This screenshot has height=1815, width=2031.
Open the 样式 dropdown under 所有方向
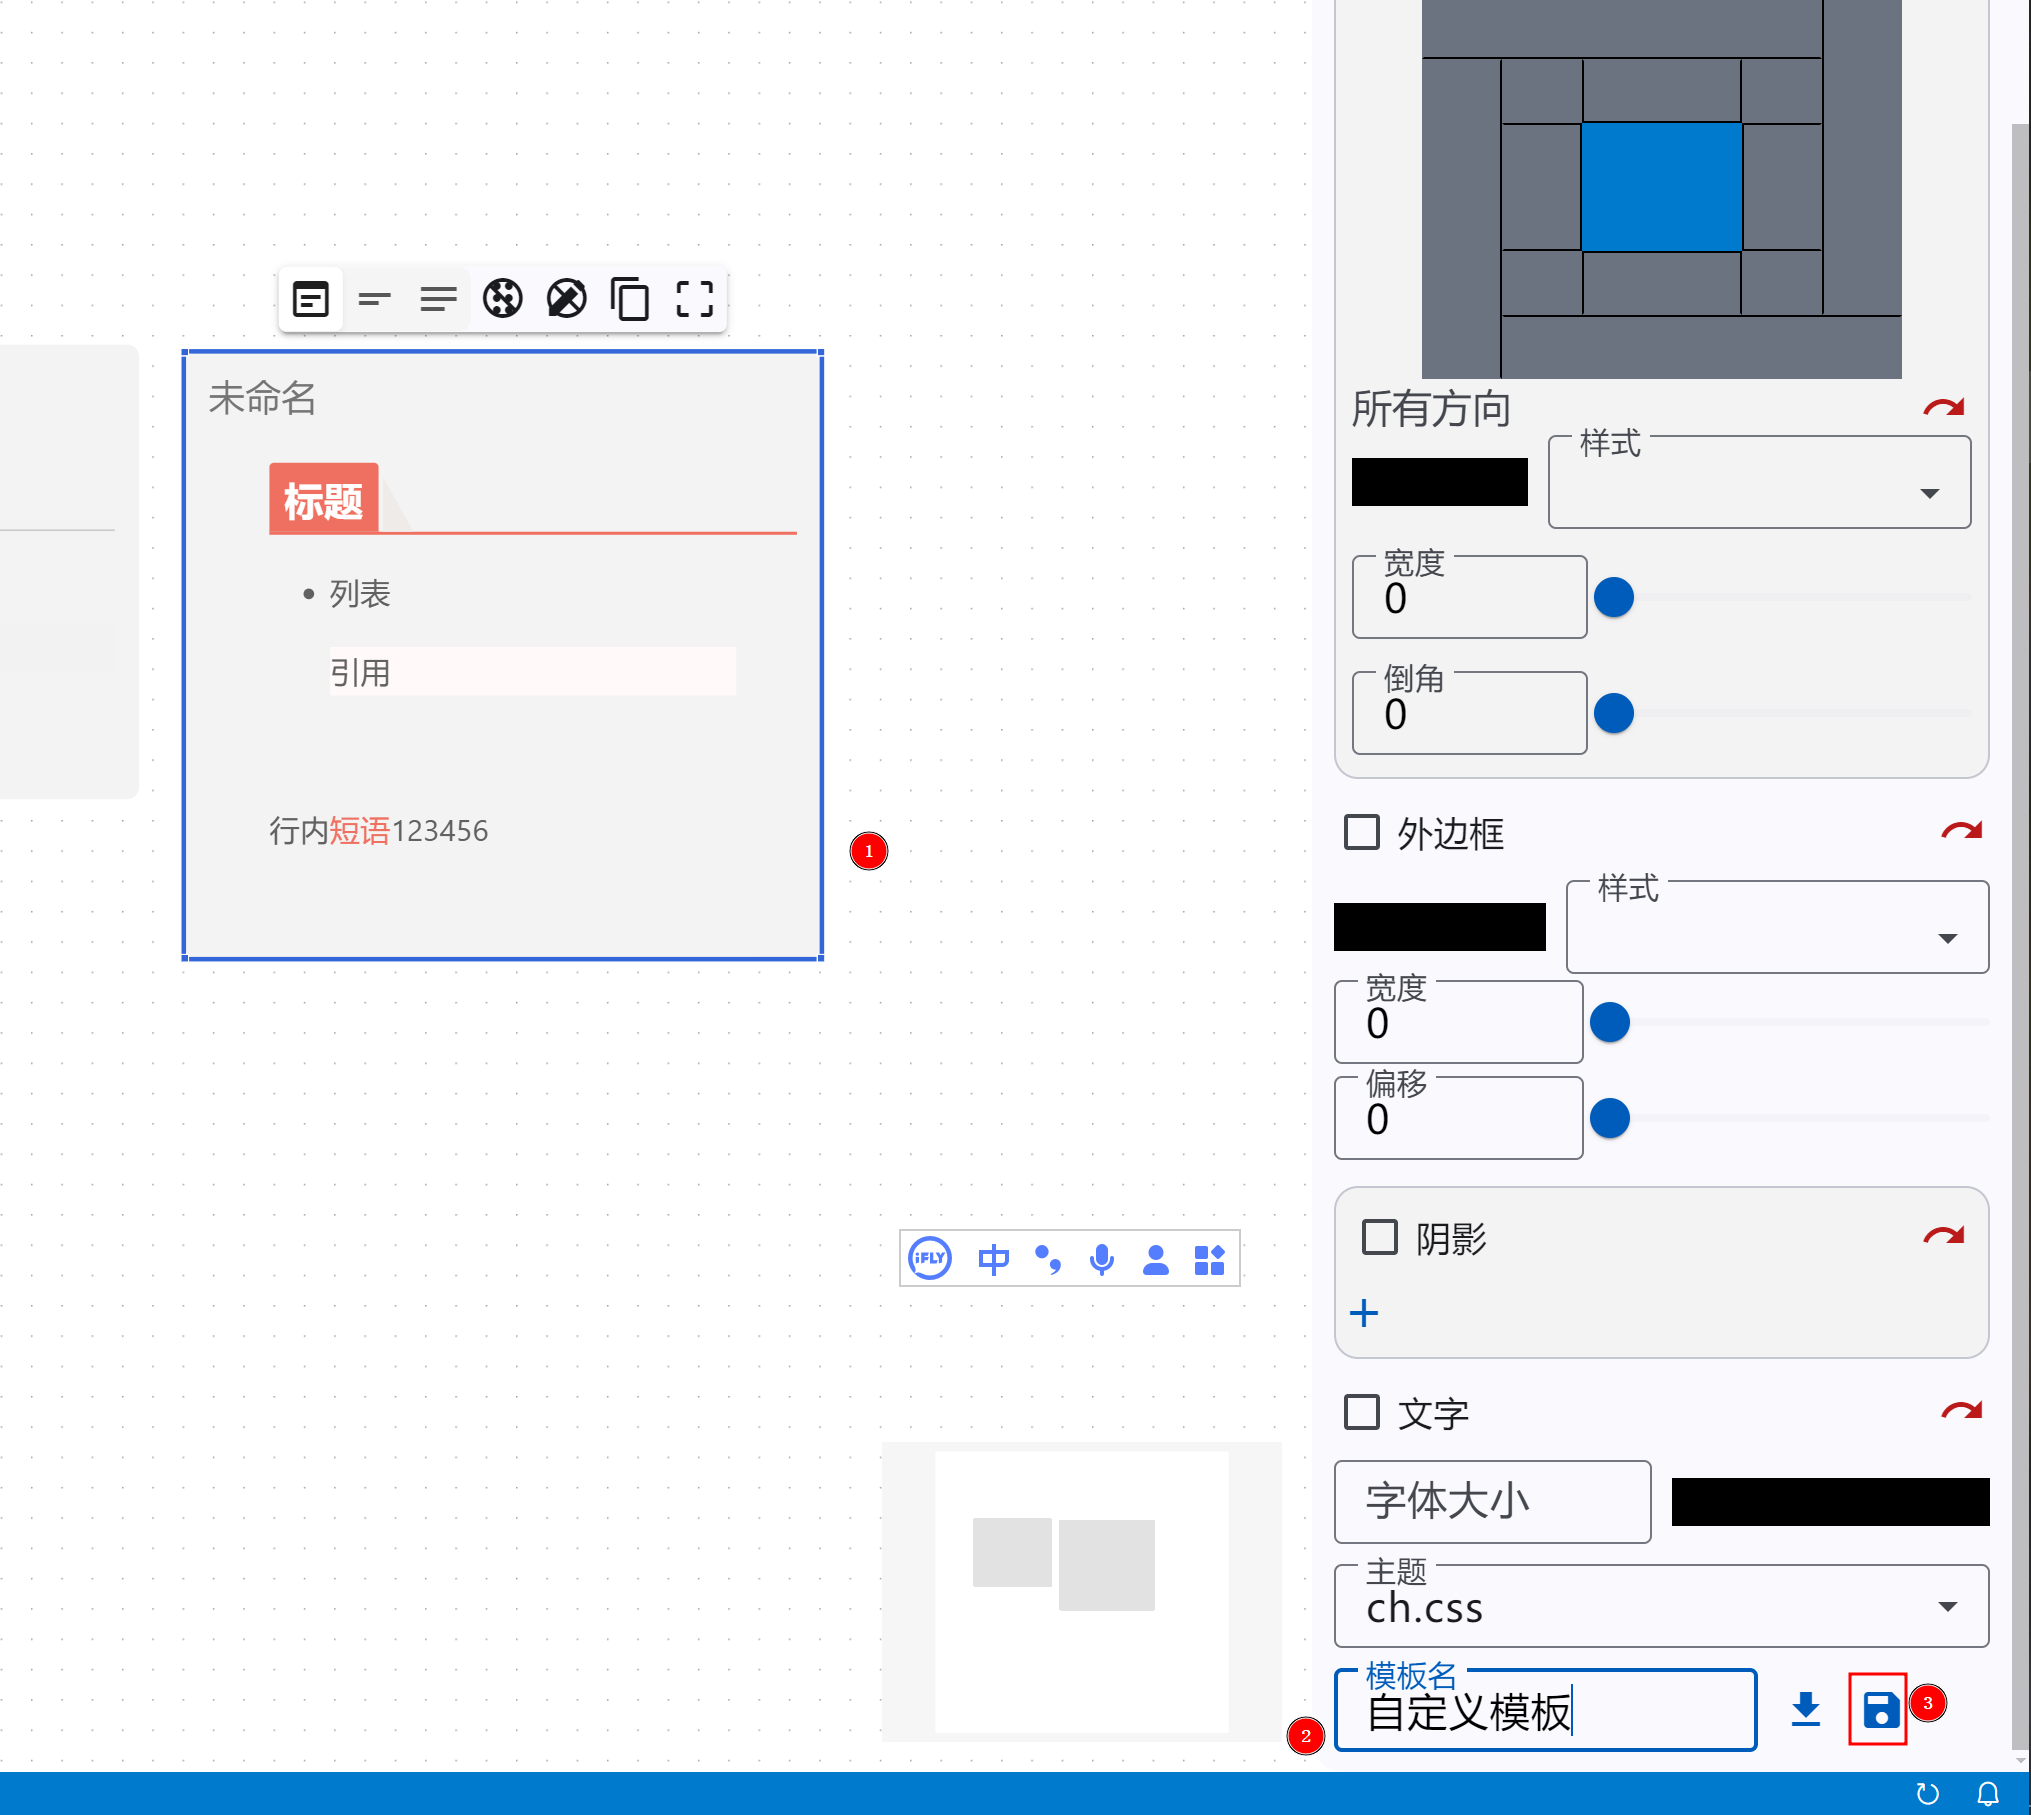[1758, 483]
